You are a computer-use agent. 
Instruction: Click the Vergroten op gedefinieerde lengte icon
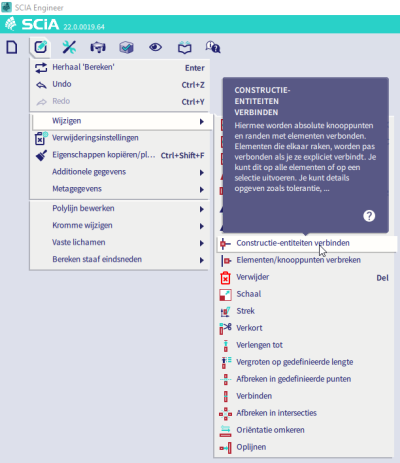tap(226, 362)
